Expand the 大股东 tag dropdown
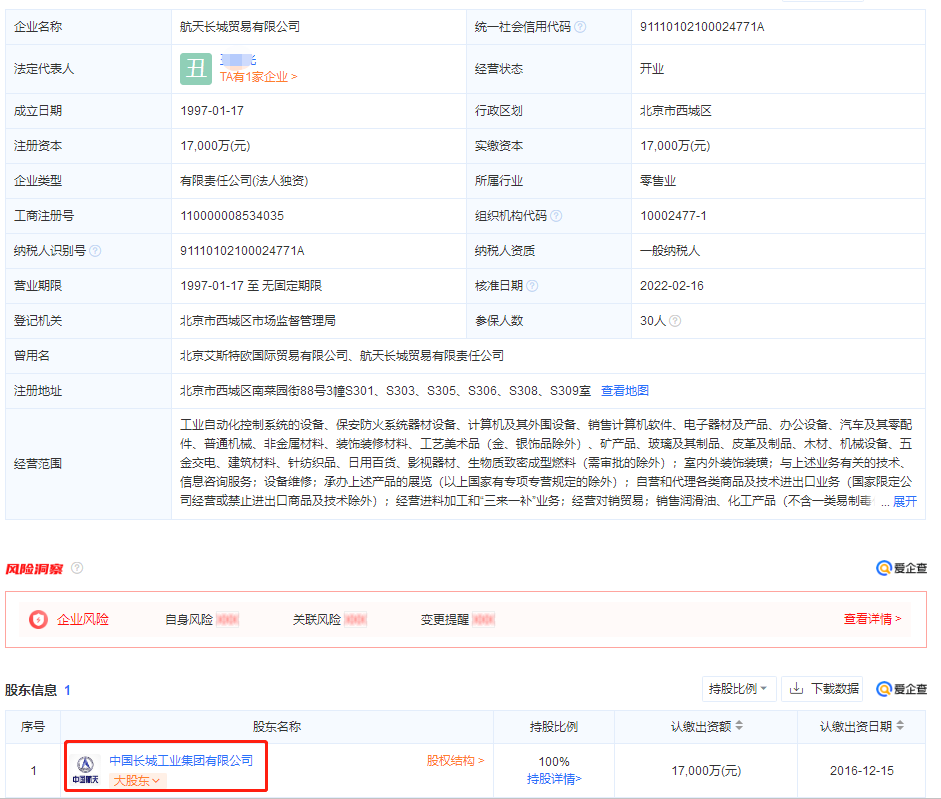 pyautogui.click(x=137, y=781)
